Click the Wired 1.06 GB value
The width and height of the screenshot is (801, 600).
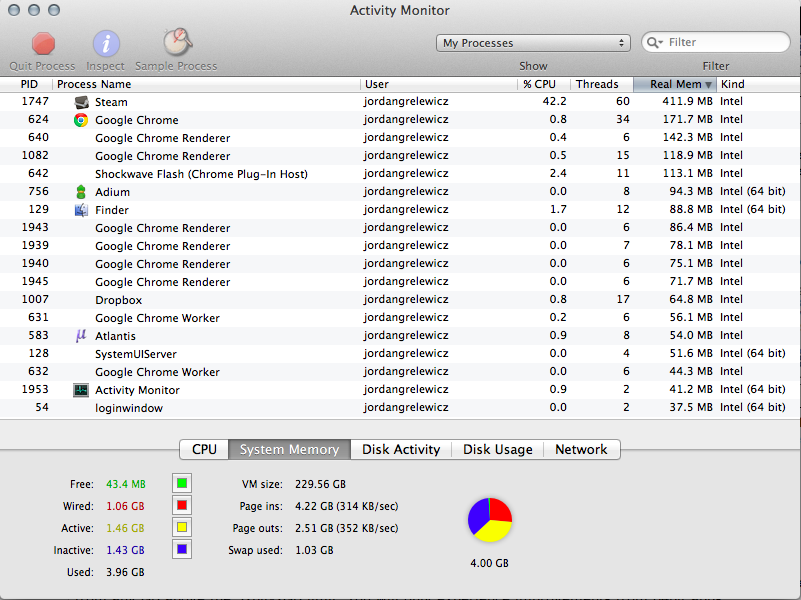(125, 506)
